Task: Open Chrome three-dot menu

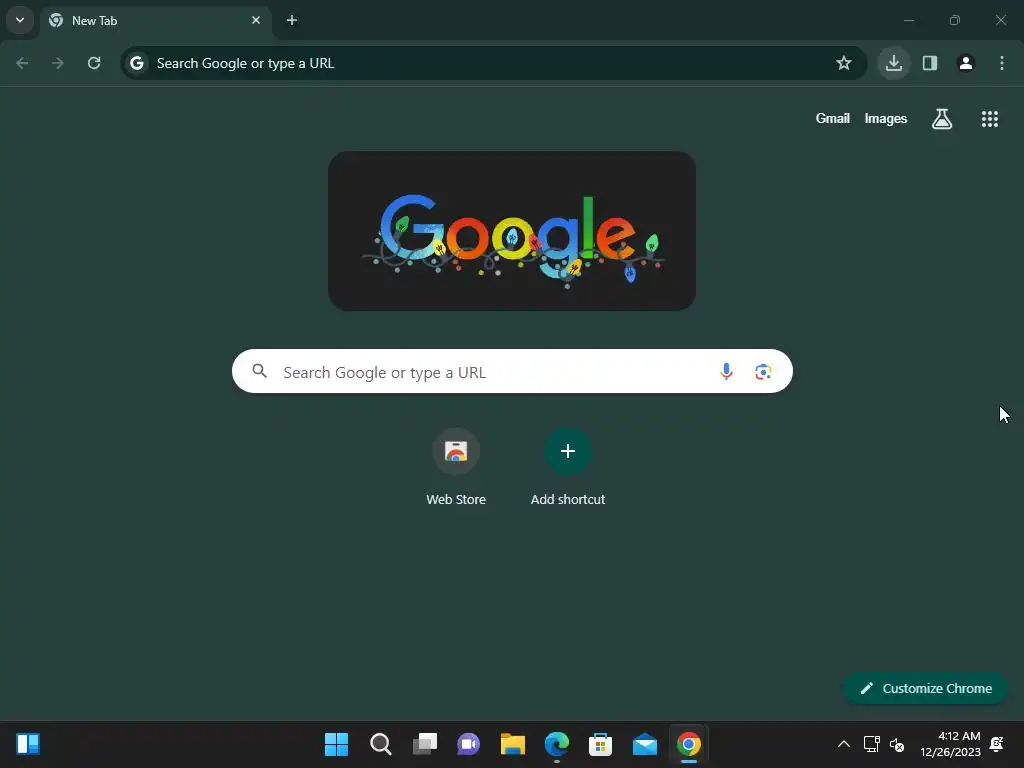Action: click(1002, 63)
